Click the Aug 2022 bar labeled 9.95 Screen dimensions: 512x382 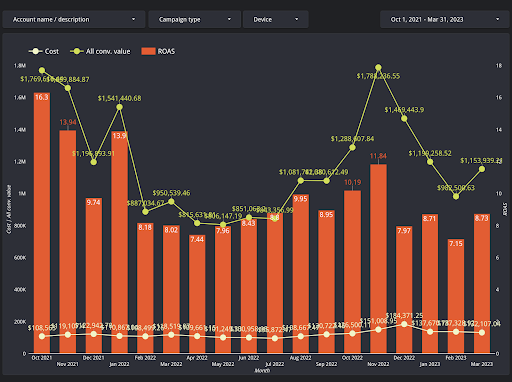(x=300, y=274)
